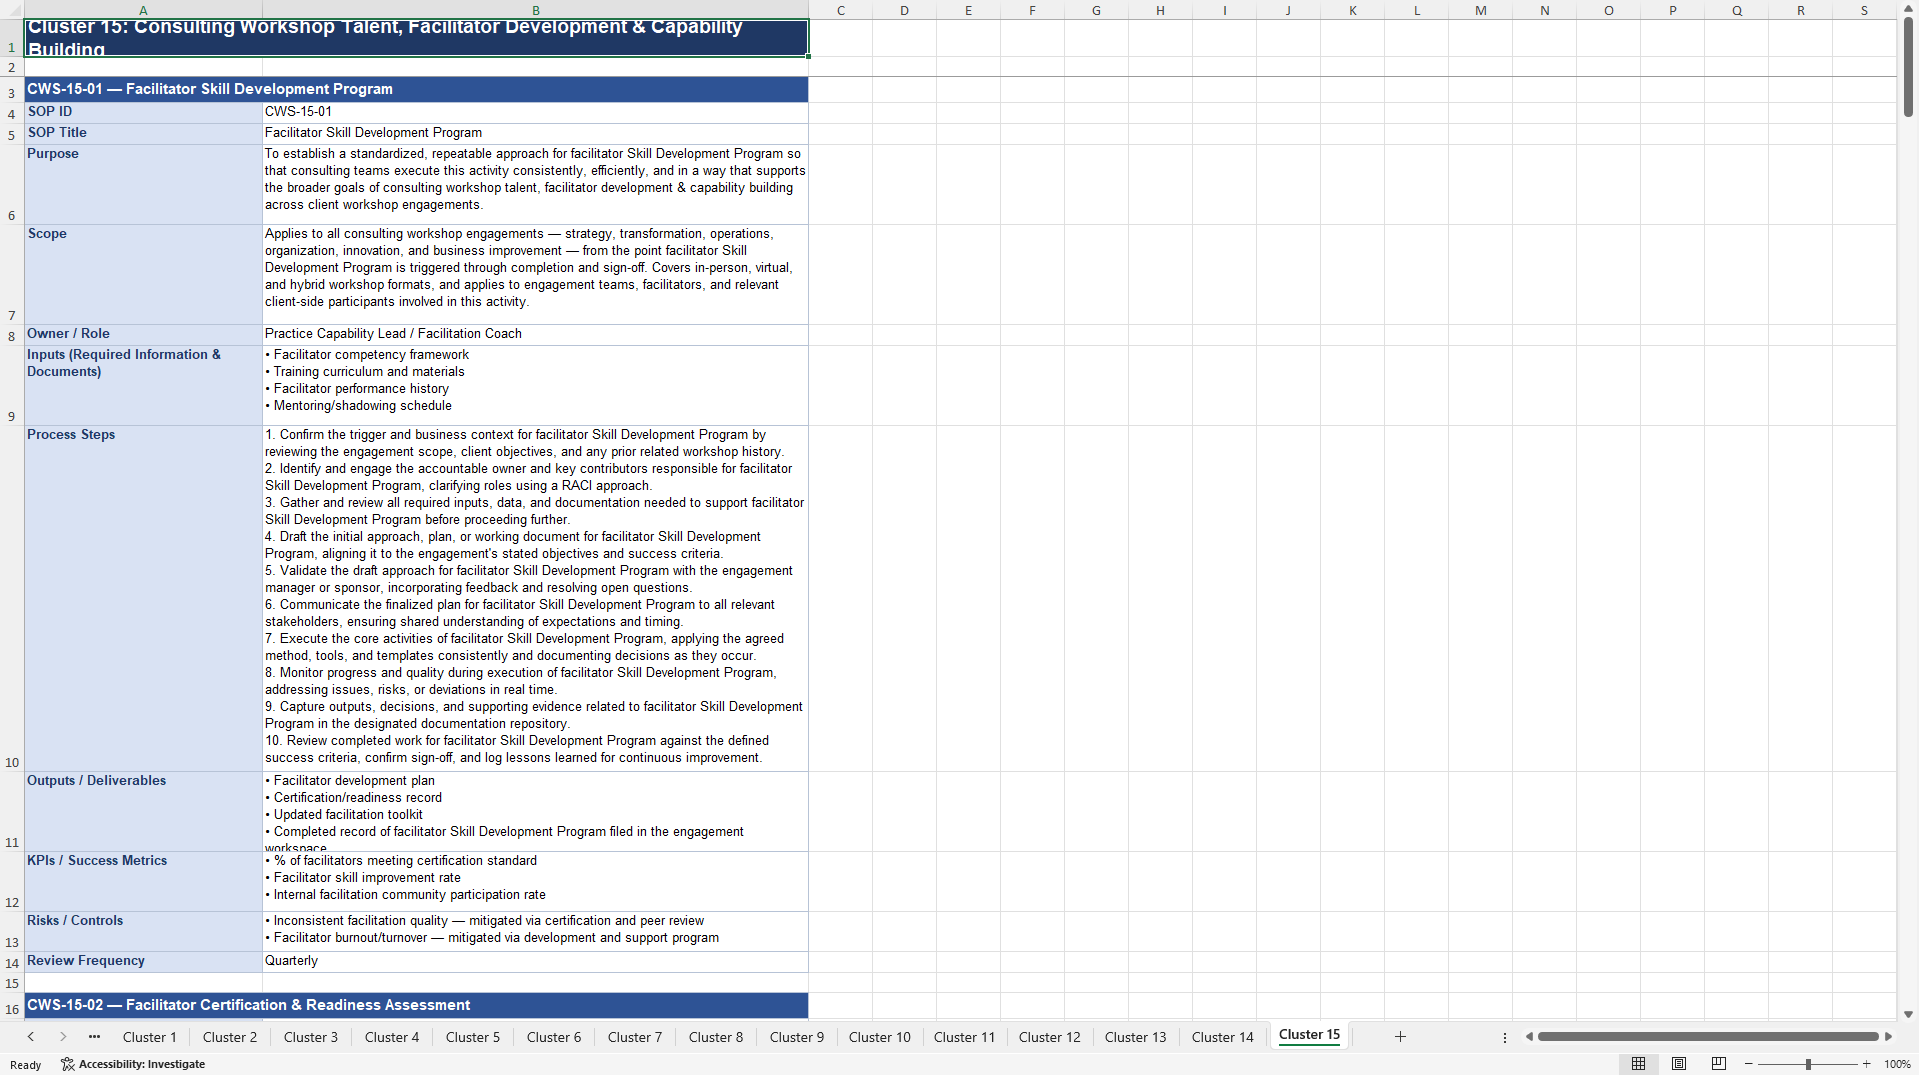
Task: Switch to Page Break Preview
Action: pyautogui.click(x=1719, y=1064)
